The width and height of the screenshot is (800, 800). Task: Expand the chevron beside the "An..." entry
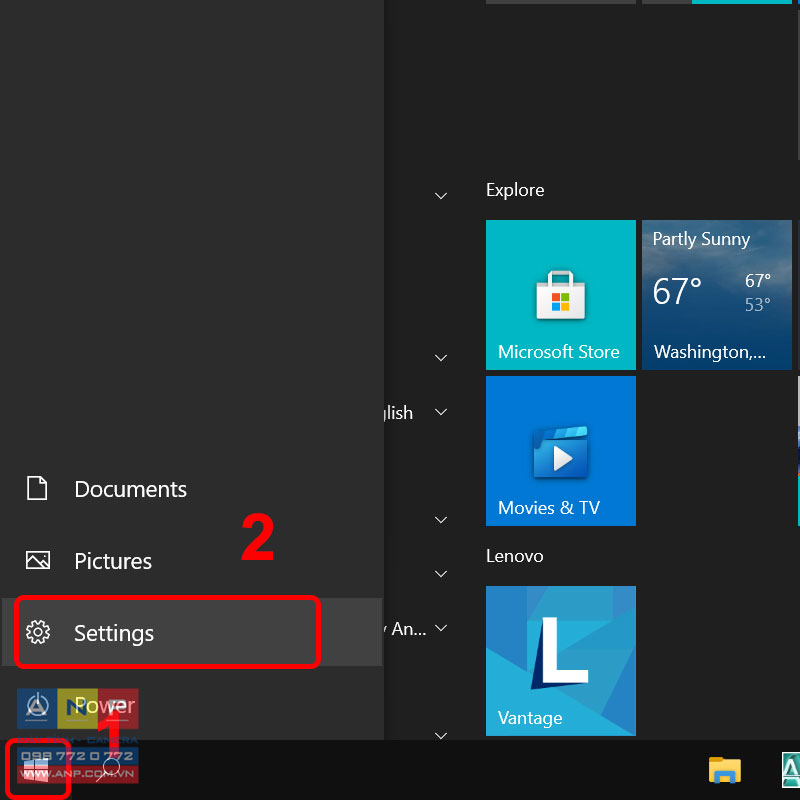pyautogui.click(x=441, y=628)
